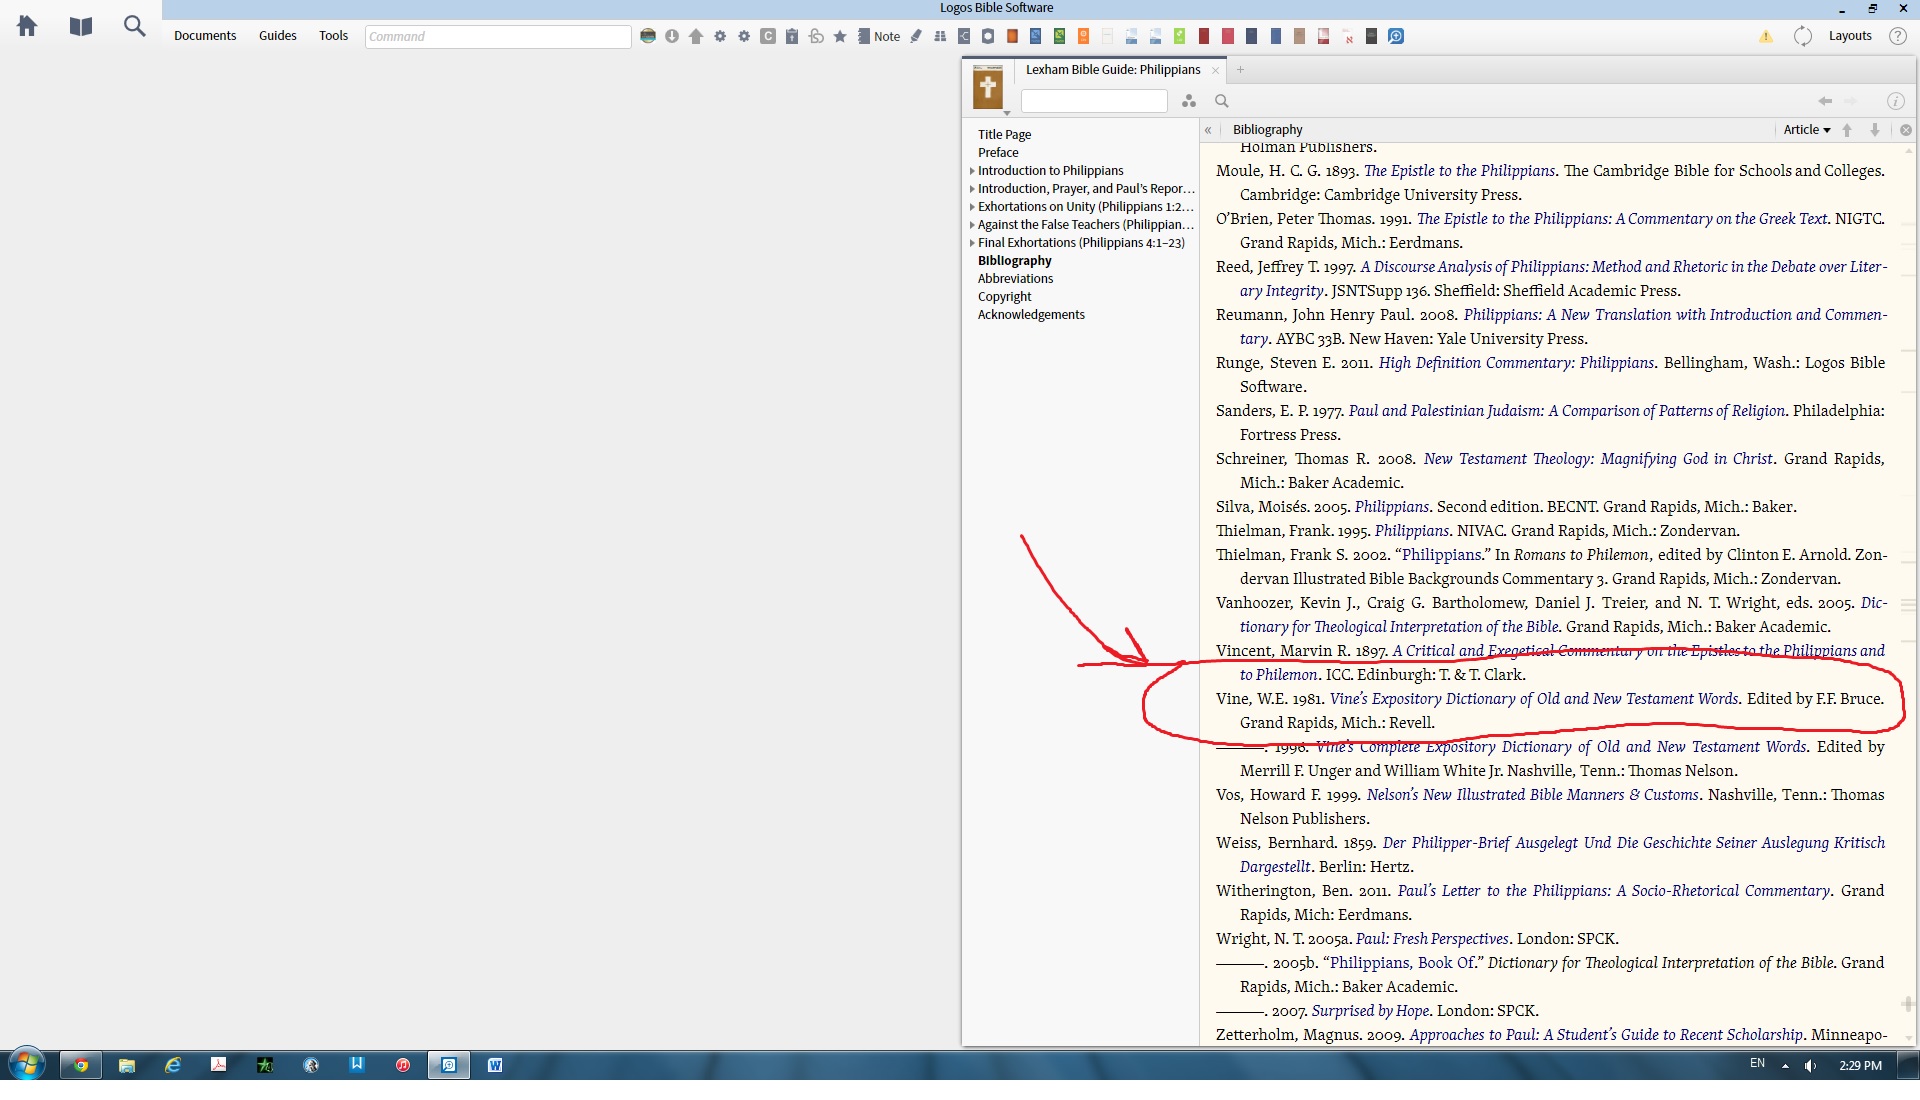Image resolution: width=1920 pixels, height=1100 pixels.
Task: Open the Library book icon
Action: (x=81, y=26)
